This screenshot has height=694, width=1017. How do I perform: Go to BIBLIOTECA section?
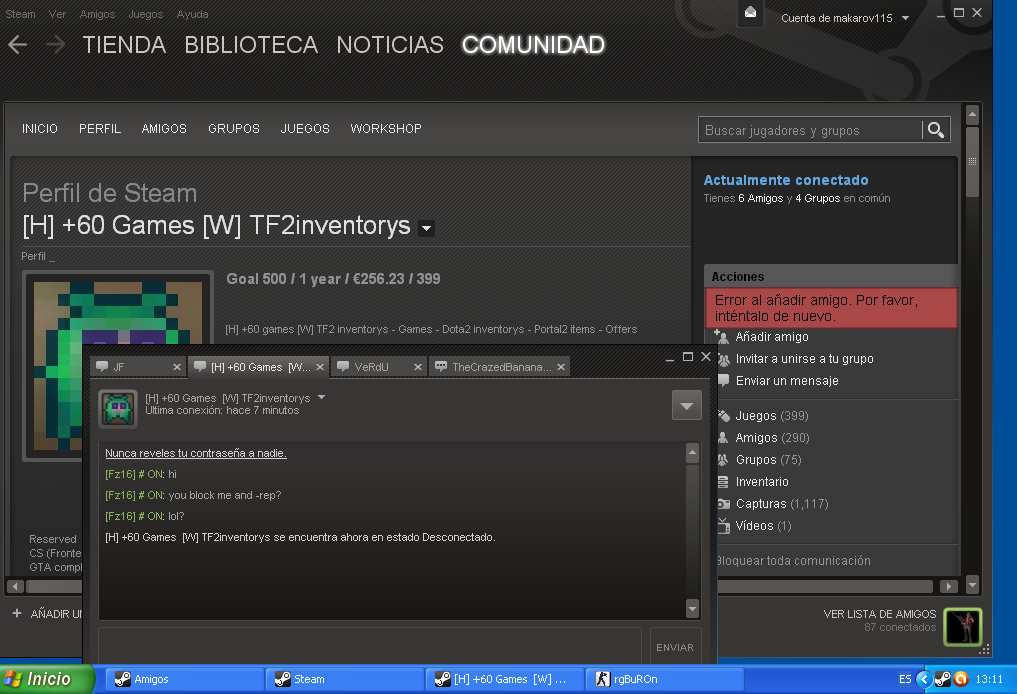(x=251, y=45)
